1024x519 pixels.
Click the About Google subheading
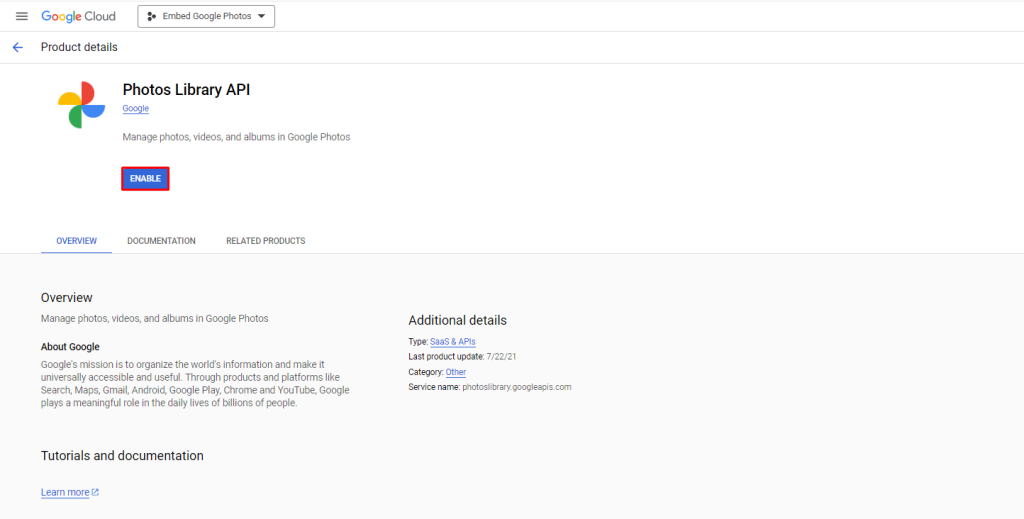click(71, 347)
